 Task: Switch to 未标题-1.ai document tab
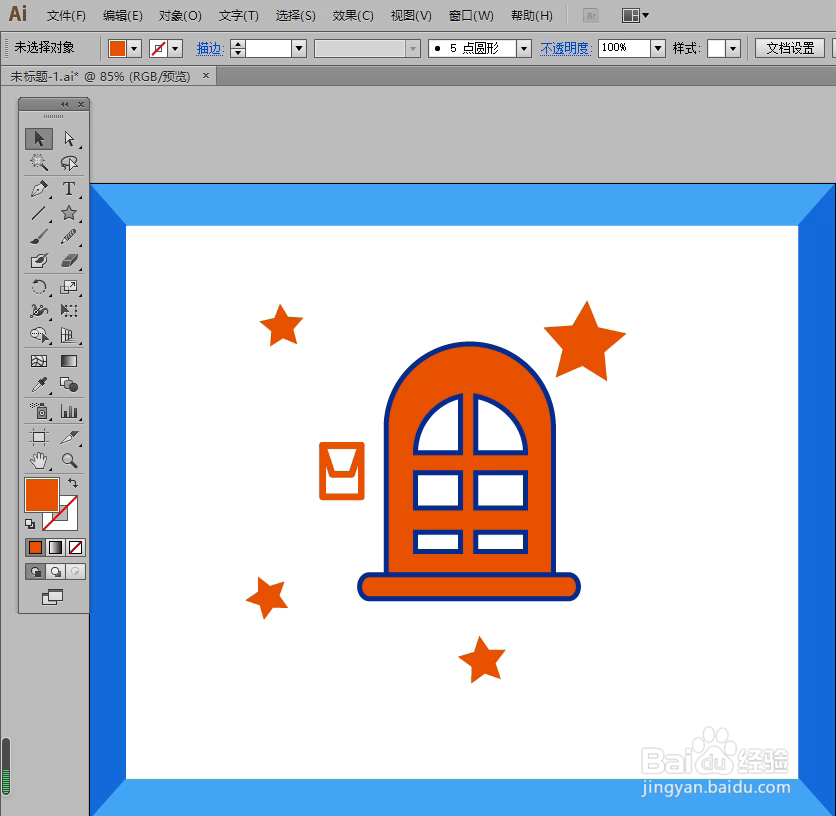click(100, 76)
